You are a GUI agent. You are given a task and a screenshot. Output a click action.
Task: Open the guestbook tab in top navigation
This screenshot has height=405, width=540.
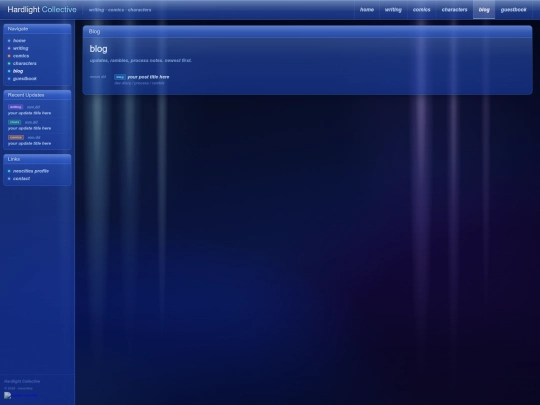513,10
